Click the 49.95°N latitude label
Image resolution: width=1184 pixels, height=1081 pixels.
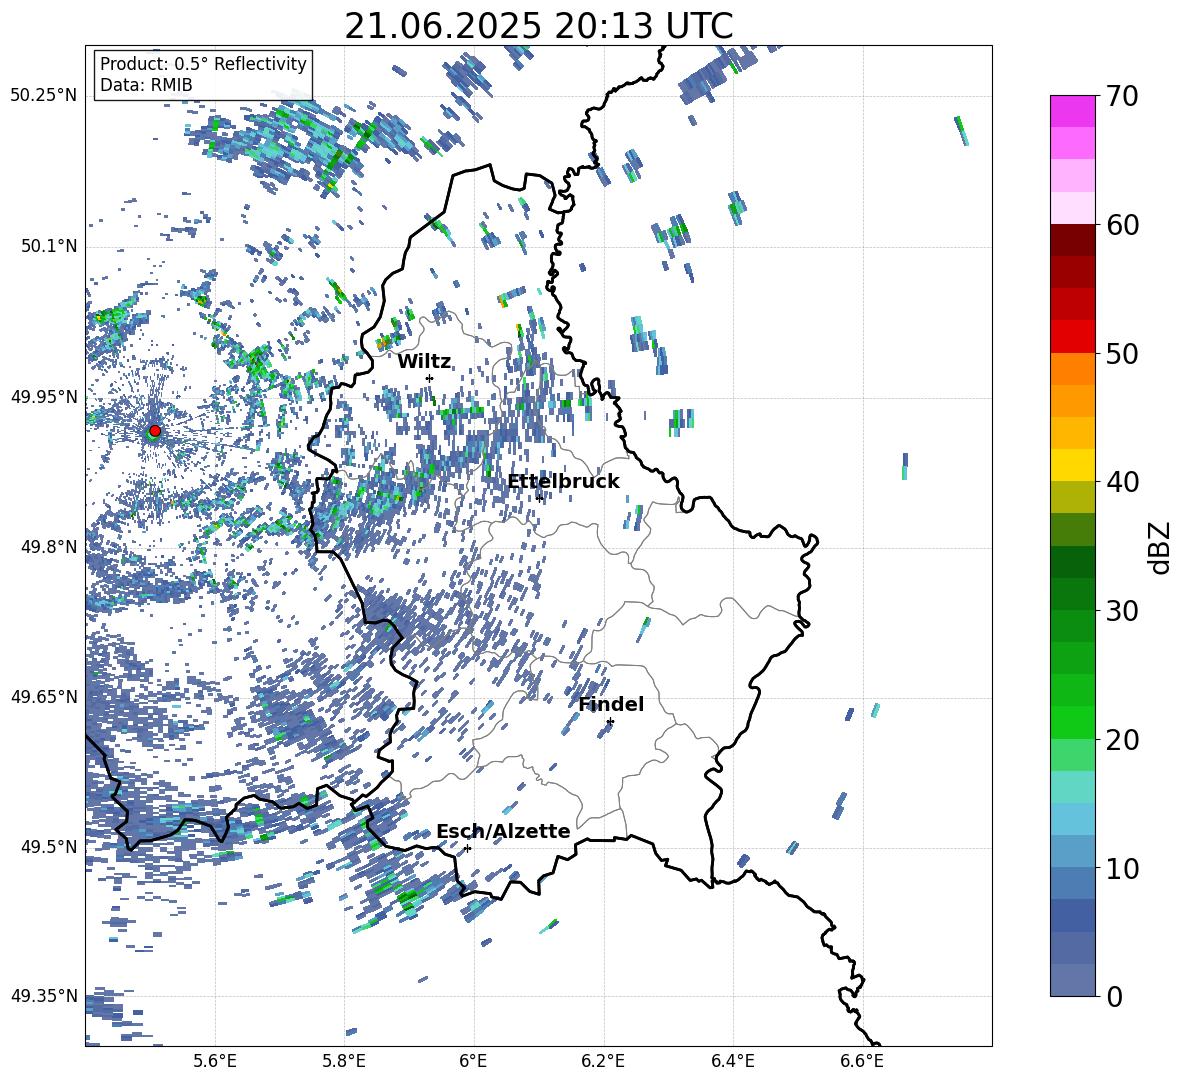click(44, 397)
